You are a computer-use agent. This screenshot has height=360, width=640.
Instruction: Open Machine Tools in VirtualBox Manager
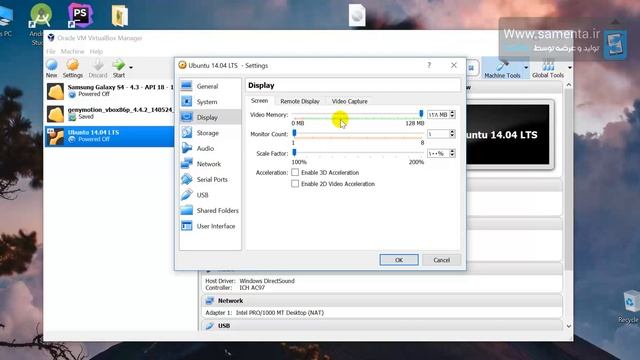[502, 68]
